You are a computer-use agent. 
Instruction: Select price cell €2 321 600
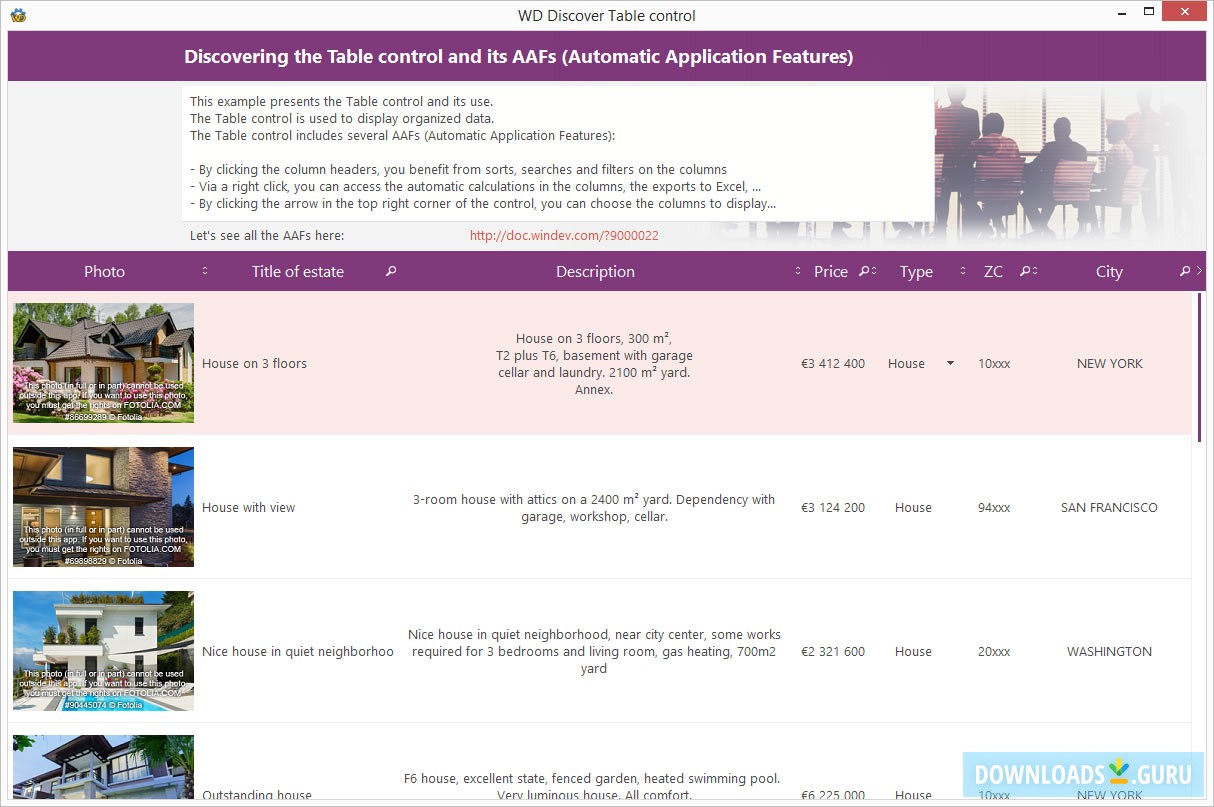click(833, 651)
